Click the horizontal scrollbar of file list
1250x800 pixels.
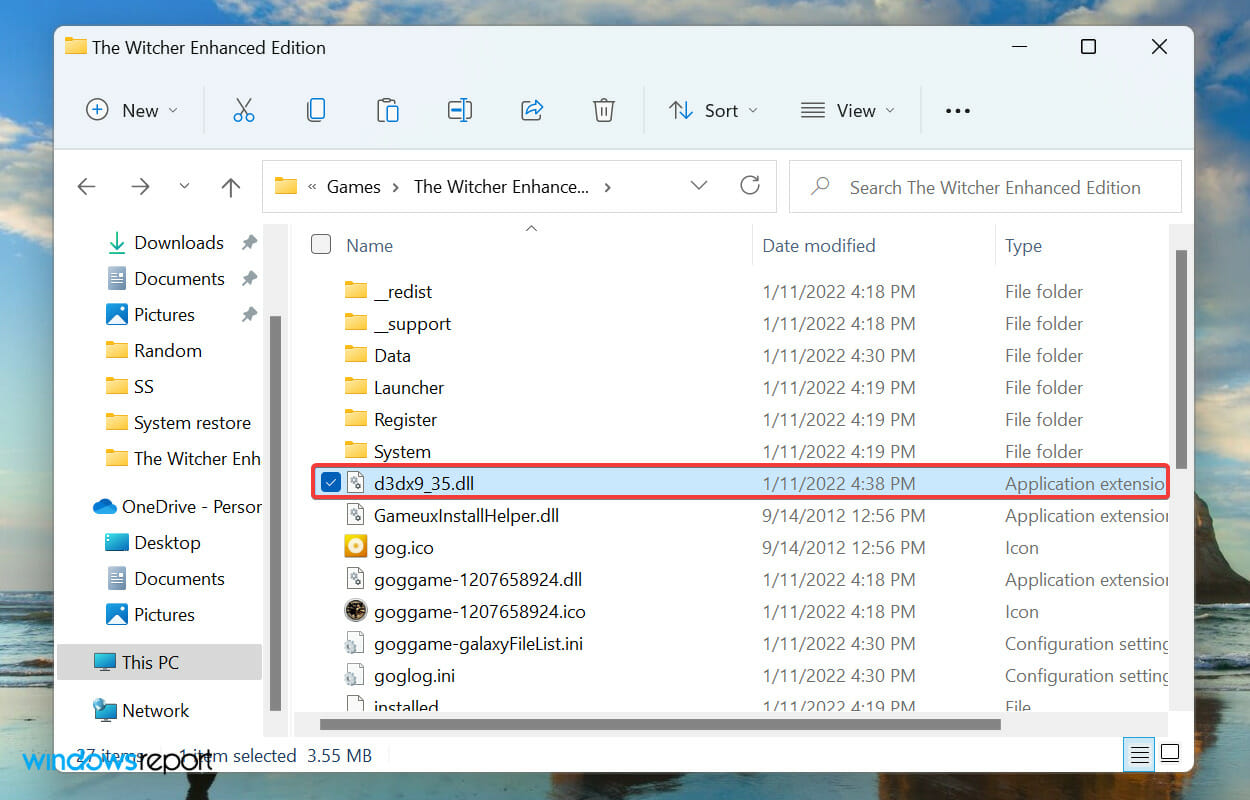660,724
